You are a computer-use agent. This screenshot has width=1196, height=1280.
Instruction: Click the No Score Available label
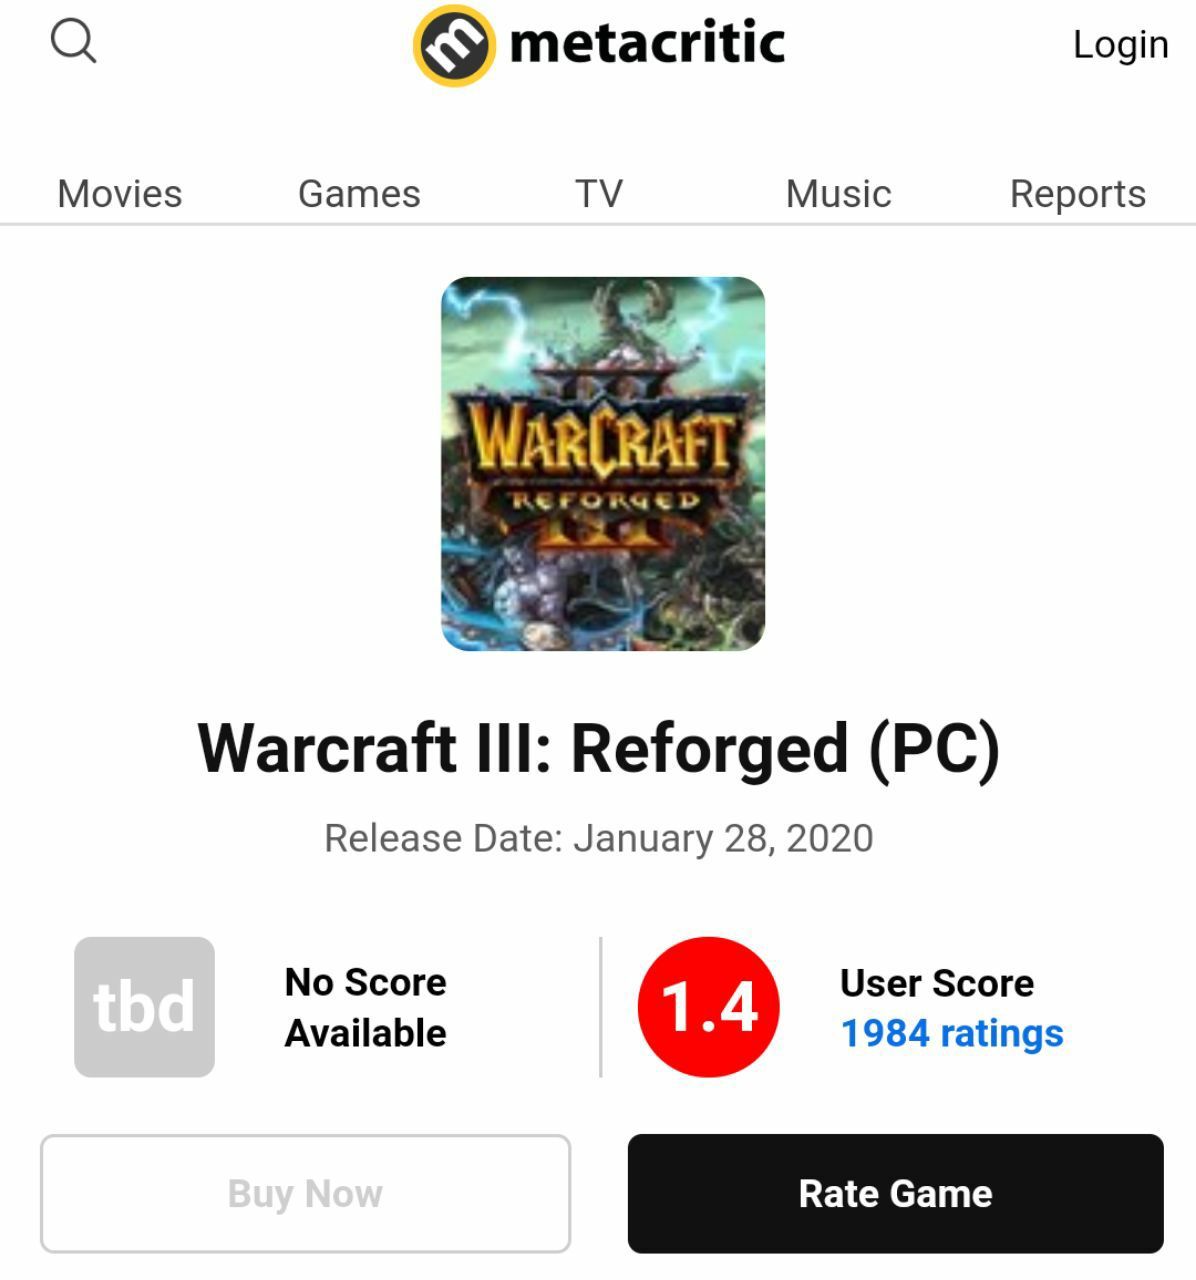pyautogui.click(x=365, y=1007)
